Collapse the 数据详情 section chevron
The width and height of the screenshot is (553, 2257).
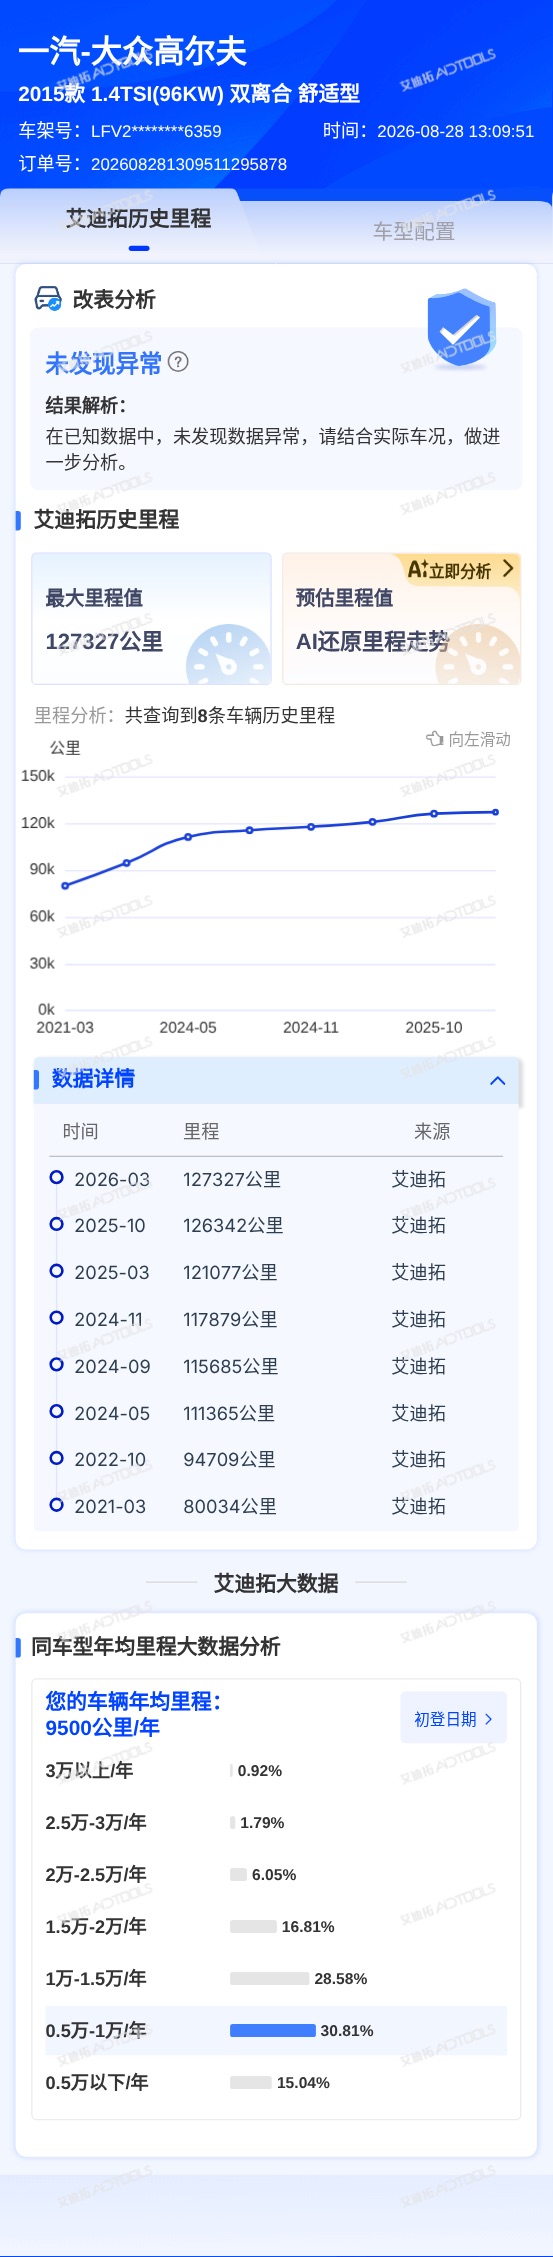click(x=498, y=1081)
